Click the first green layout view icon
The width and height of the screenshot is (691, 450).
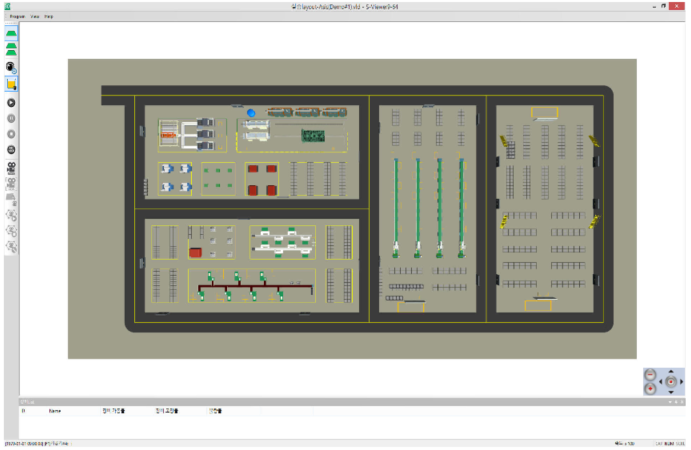[x=11, y=32]
